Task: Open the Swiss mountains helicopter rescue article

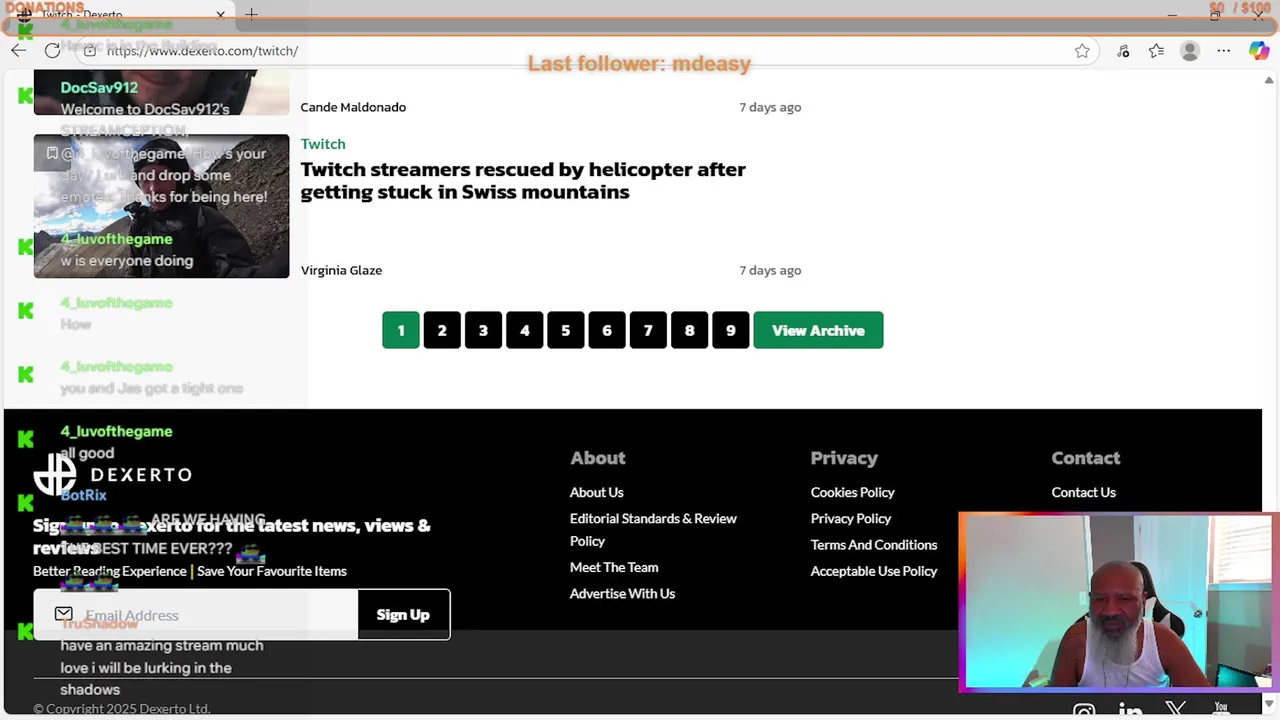Action: pyautogui.click(x=523, y=180)
